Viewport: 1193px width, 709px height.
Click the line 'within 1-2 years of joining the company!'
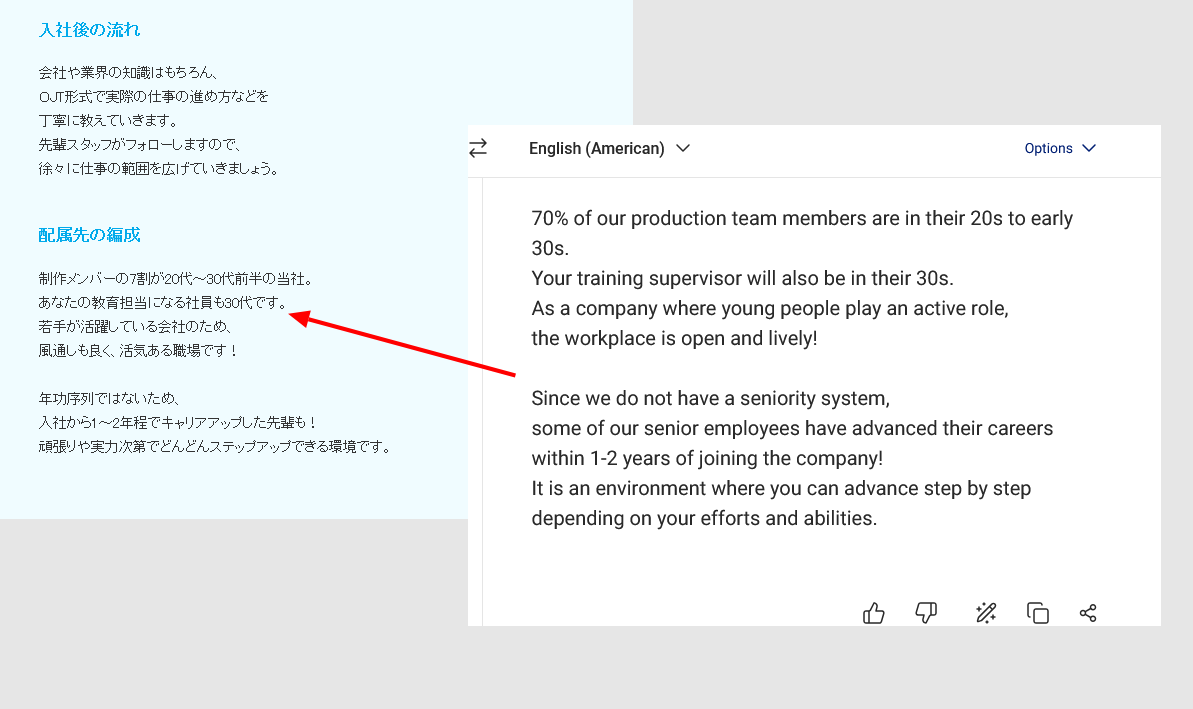point(707,459)
